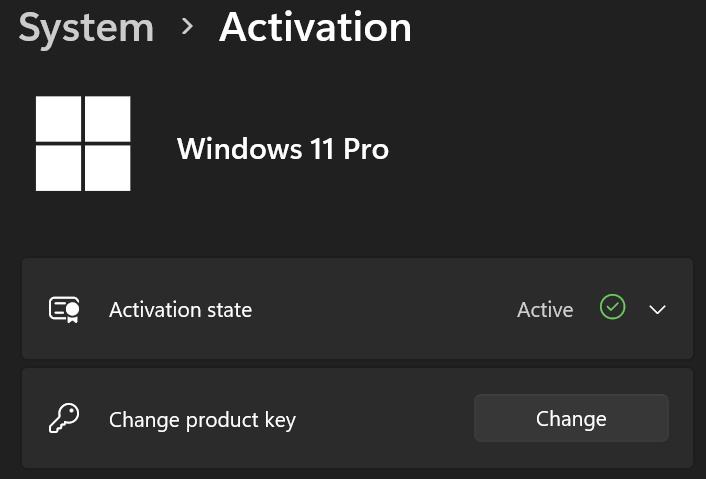Image resolution: width=706 pixels, height=479 pixels.
Task: Click empty space in Activation state card
Action: [x=380, y=310]
